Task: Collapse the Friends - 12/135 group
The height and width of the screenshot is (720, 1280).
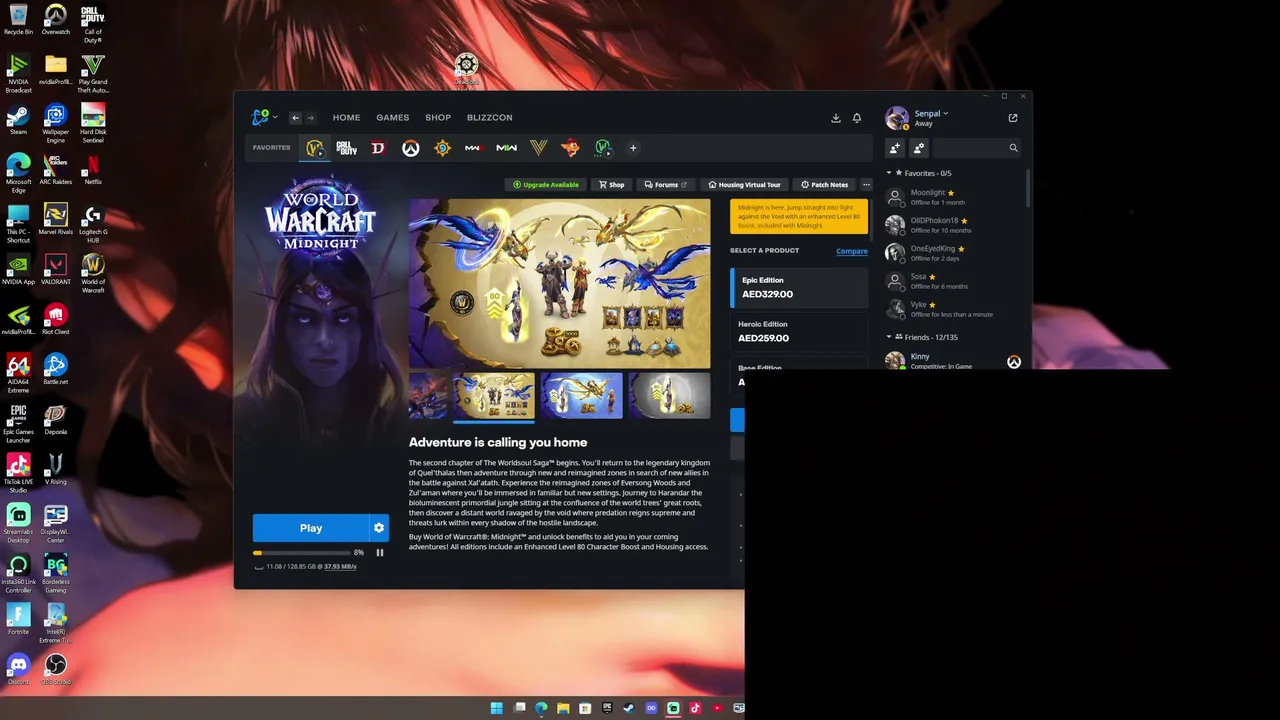Action: pyautogui.click(x=888, y=337)
